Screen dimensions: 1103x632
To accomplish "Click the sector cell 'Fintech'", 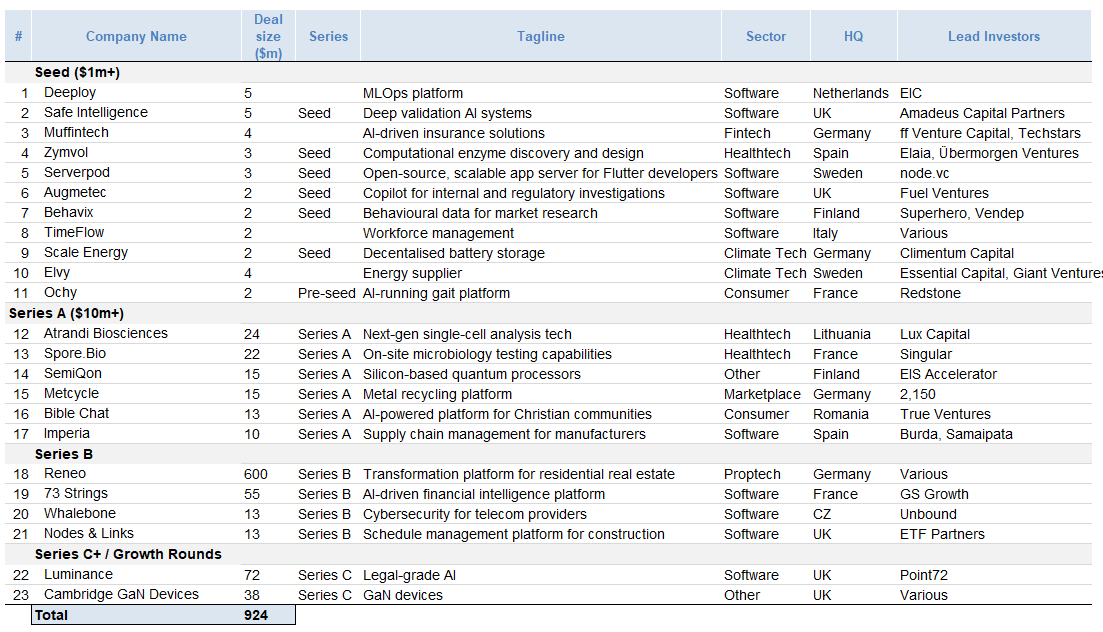I will click(747, 133).
